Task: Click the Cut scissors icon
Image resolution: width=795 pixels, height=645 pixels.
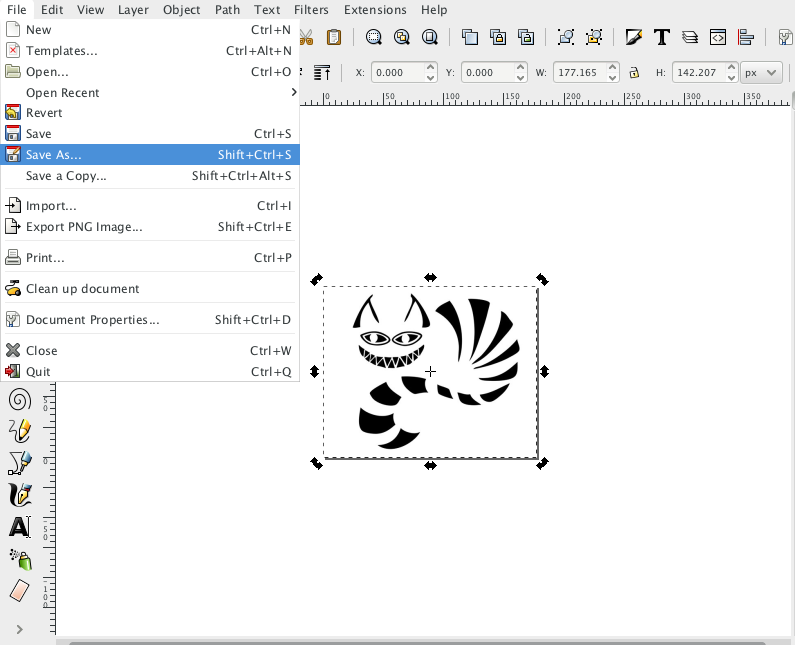Action: (x=307, y=37)
